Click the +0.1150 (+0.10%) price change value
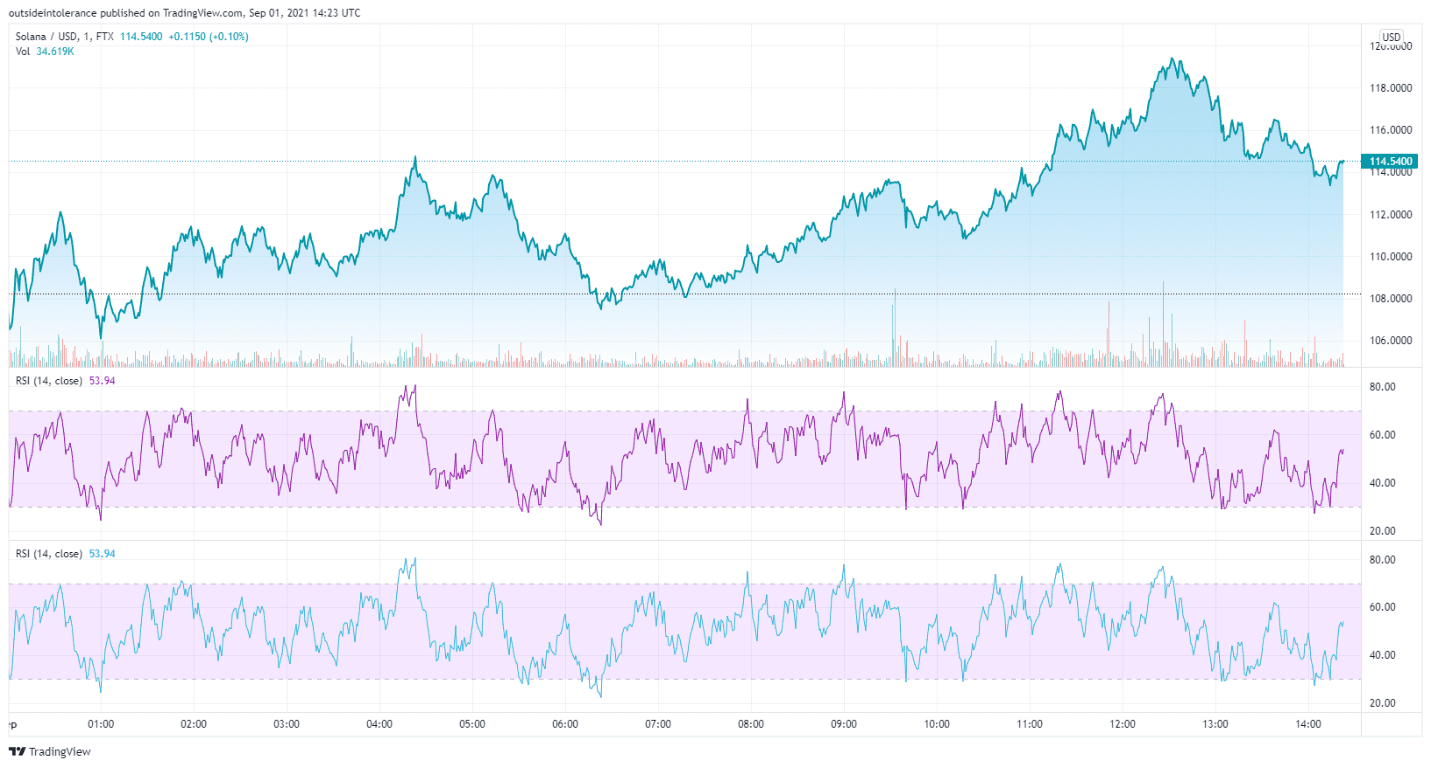The width and height of the screenshot is (1431, 767). 207,37
